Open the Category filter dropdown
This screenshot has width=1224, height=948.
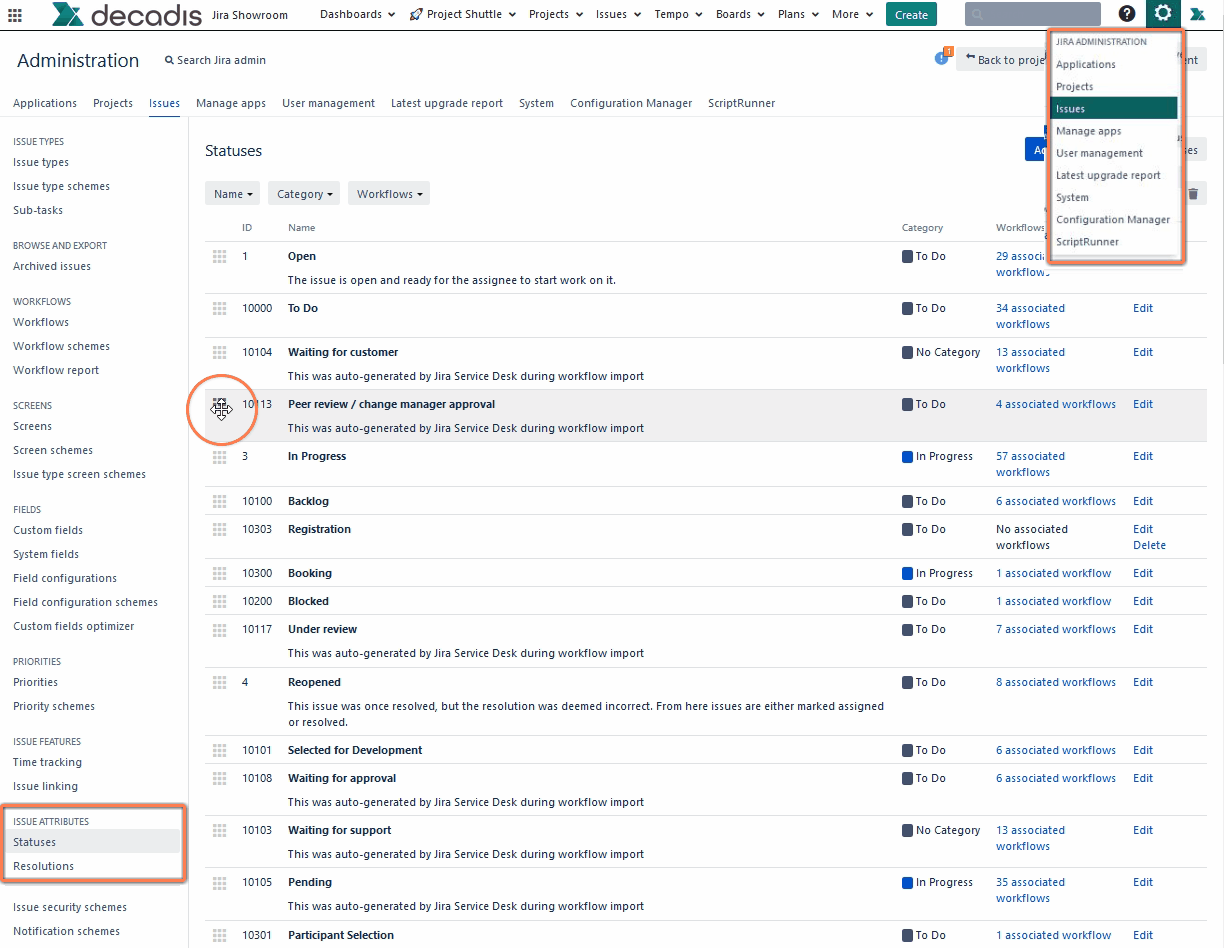pyautogui.click(x=303, y=193)
